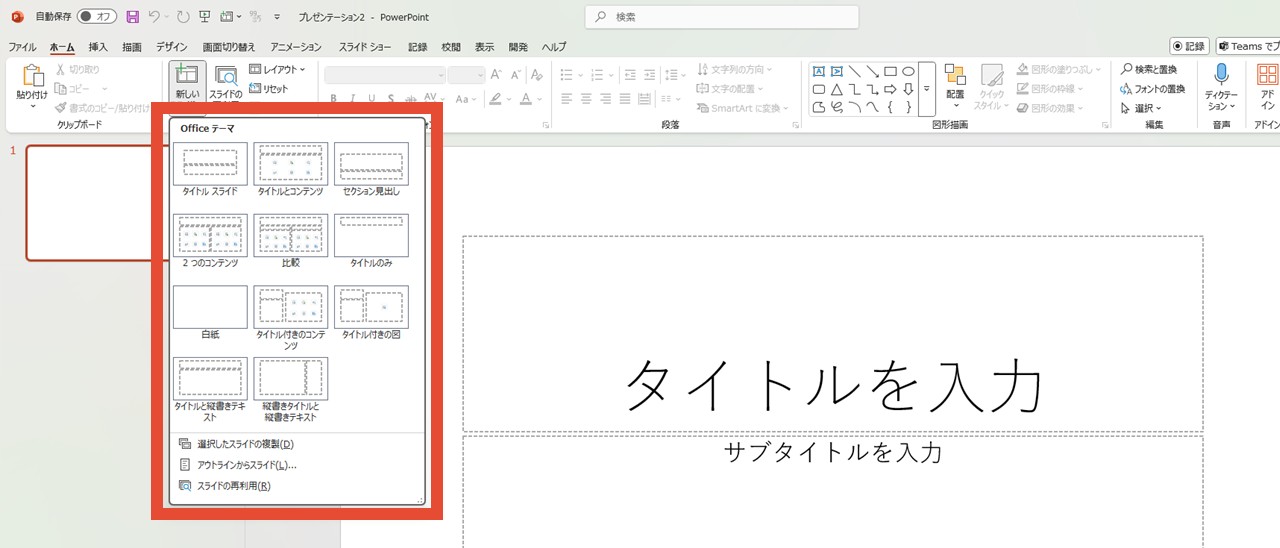Click the リセット button
The image size is (1280, 548).
pos(268,89)
